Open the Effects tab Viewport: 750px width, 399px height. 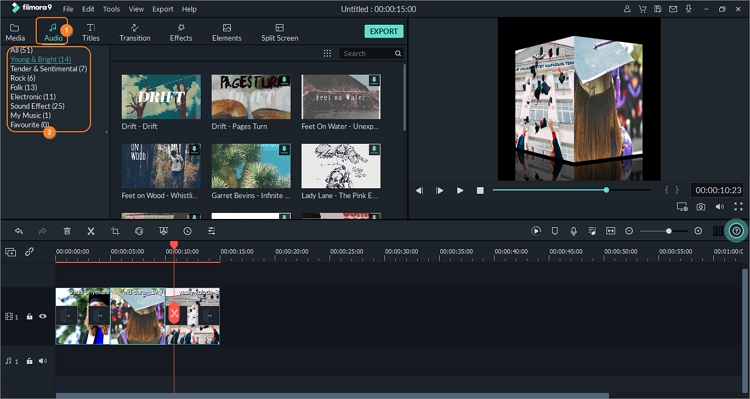point(181,32)
